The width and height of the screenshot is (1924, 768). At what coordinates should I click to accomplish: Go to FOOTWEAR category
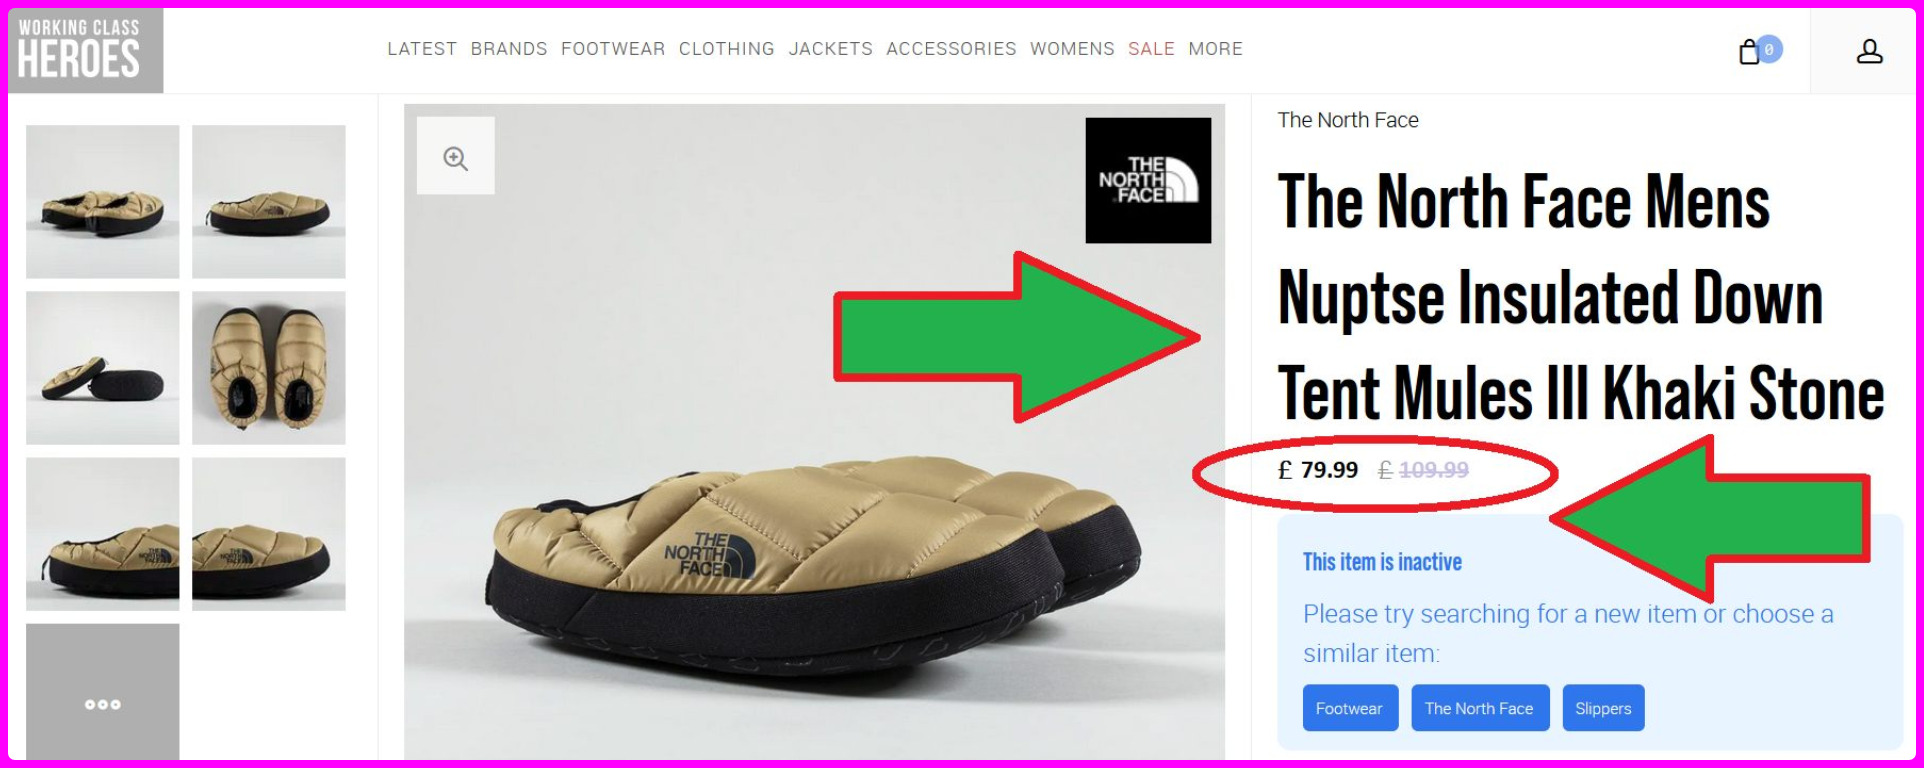point(613,49)
